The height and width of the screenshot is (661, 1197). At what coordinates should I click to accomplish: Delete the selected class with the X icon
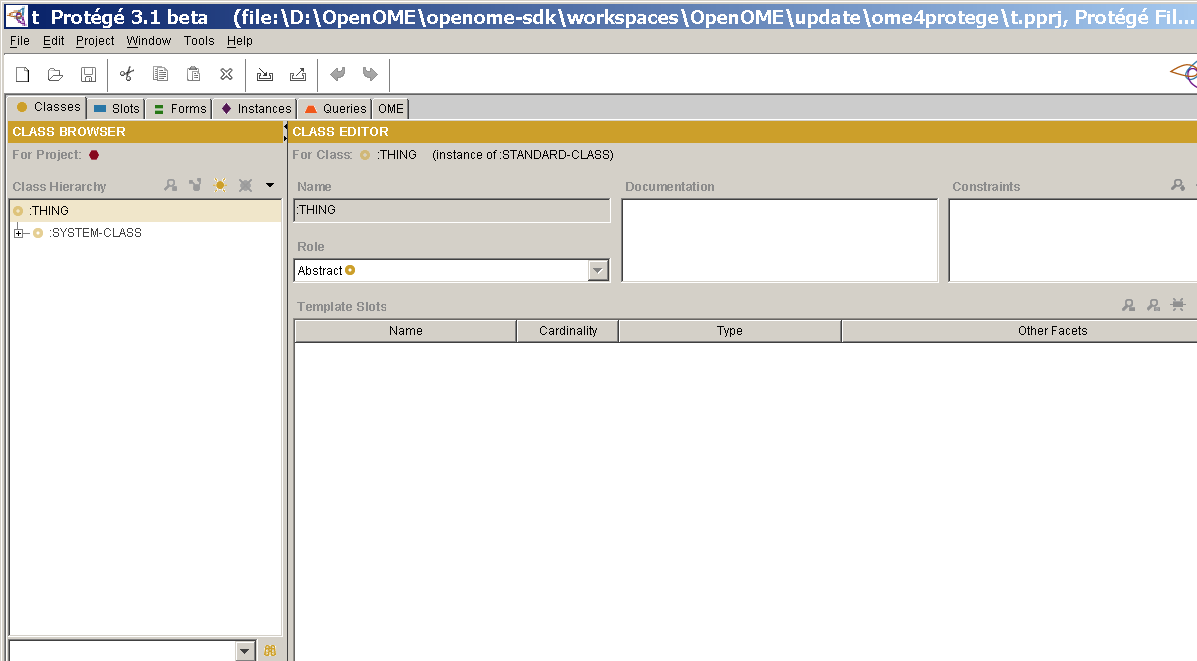245,185
